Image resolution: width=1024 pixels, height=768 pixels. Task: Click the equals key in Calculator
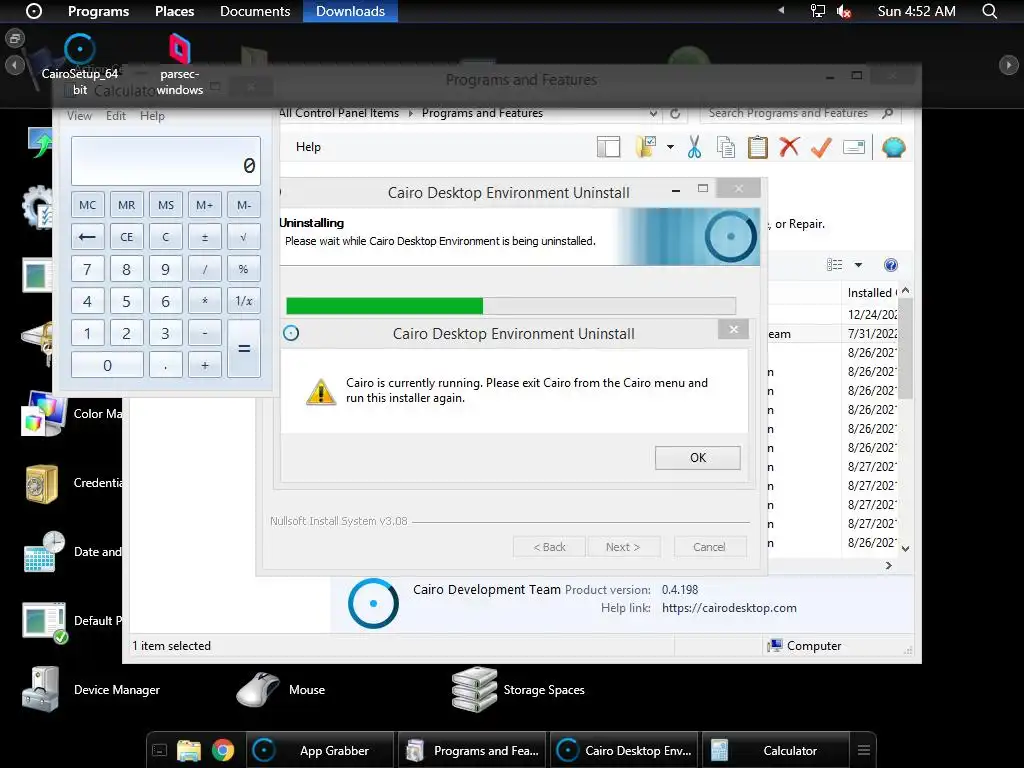[x=244, y=349]
